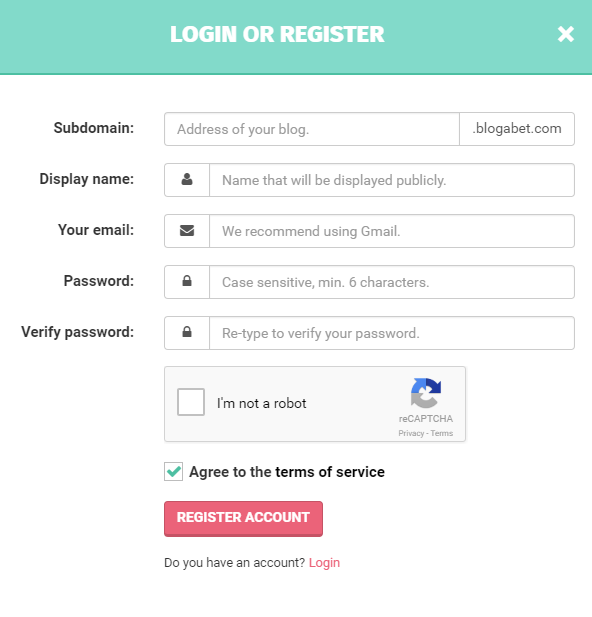
Task: Click the envelope icon beside email field
Action: point(187,231)
